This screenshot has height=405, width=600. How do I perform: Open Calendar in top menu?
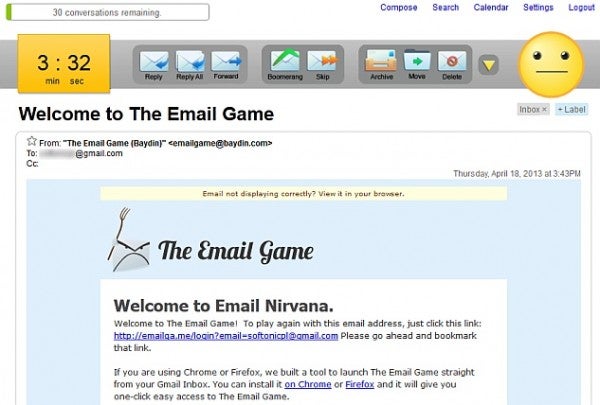(491, 7)
